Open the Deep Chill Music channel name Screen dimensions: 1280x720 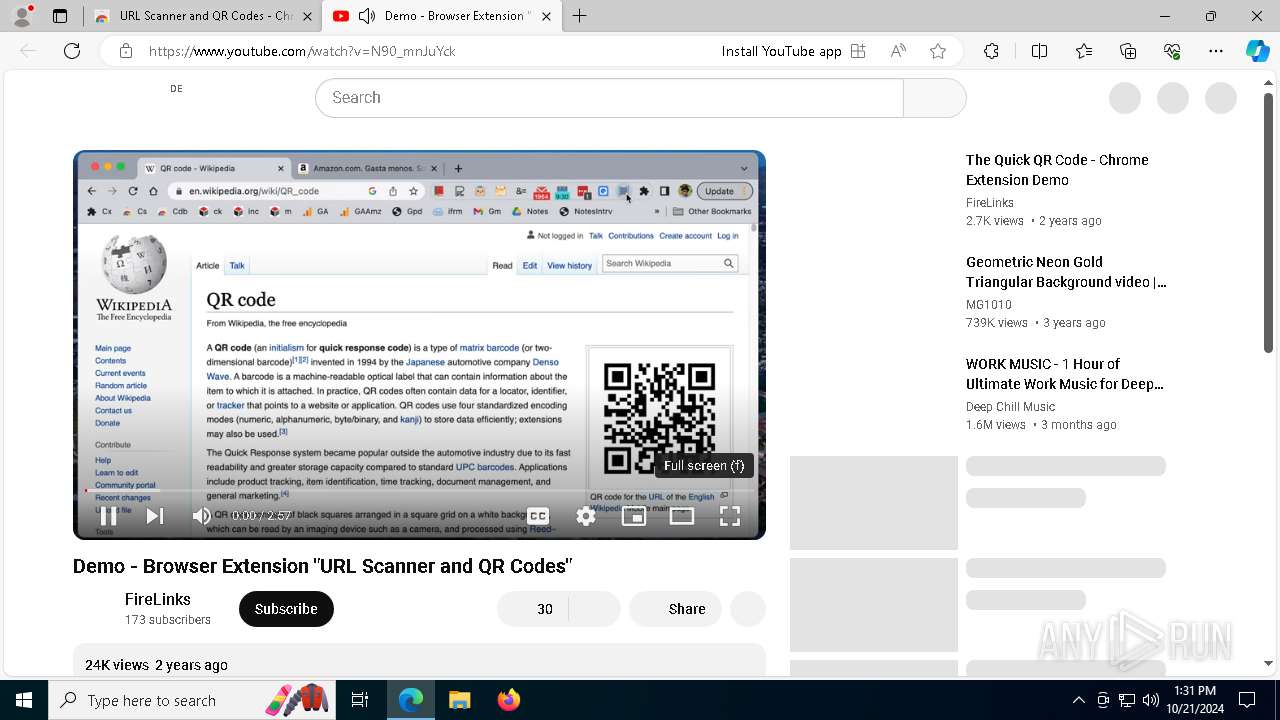(x=1010, y=407)
